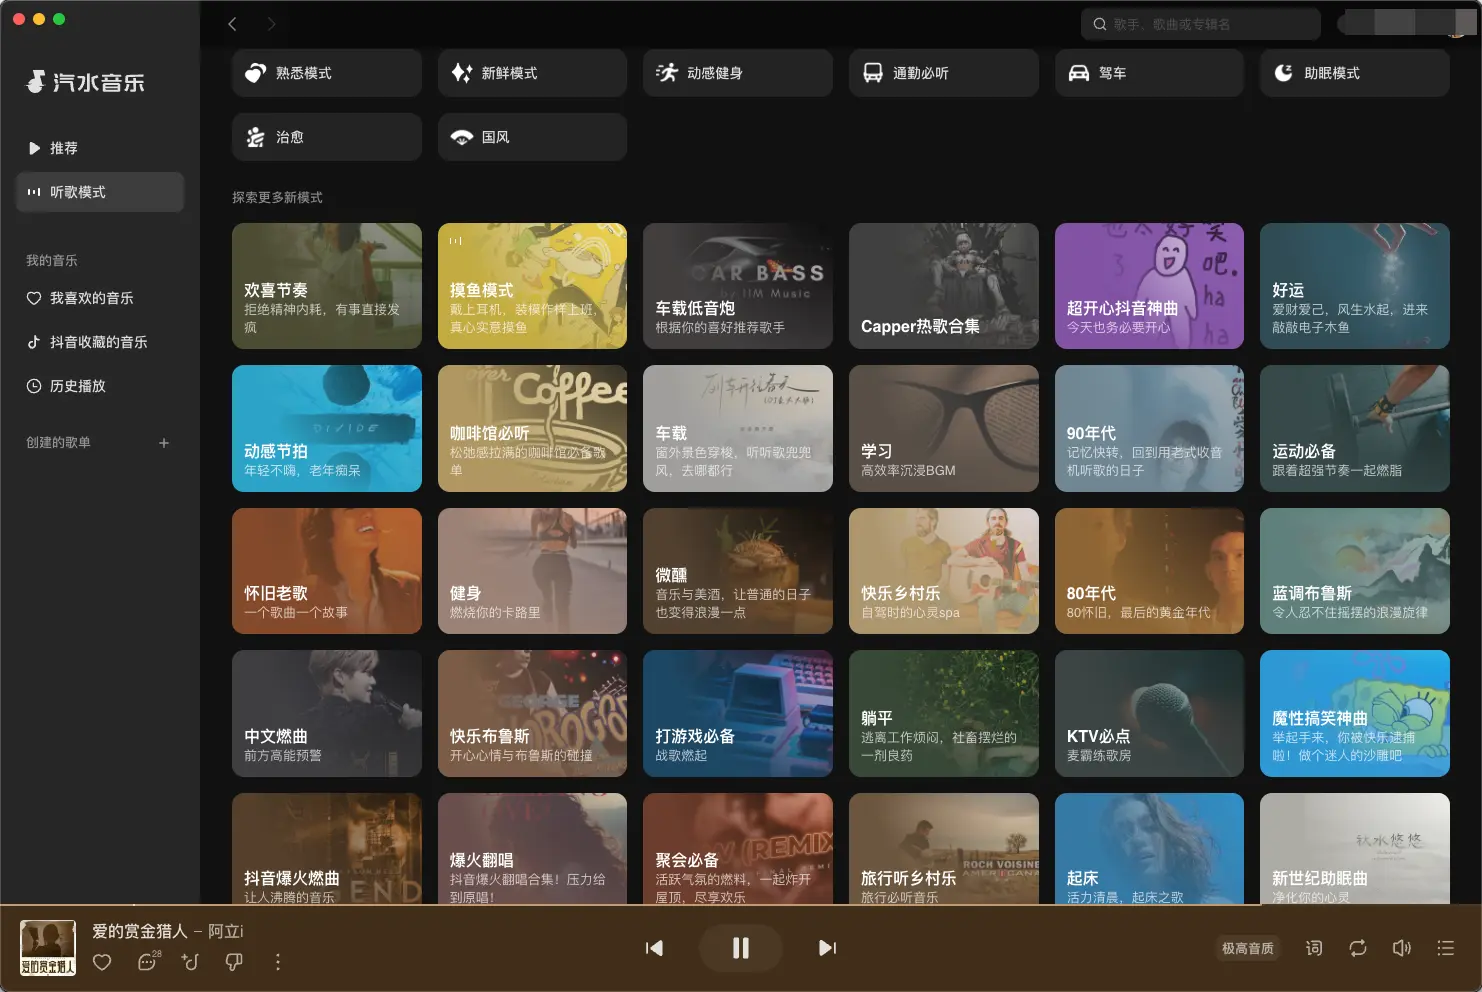Open the 极高音质 quality selector
This screenshot has height=992, width=1482.
(1247, 948)
